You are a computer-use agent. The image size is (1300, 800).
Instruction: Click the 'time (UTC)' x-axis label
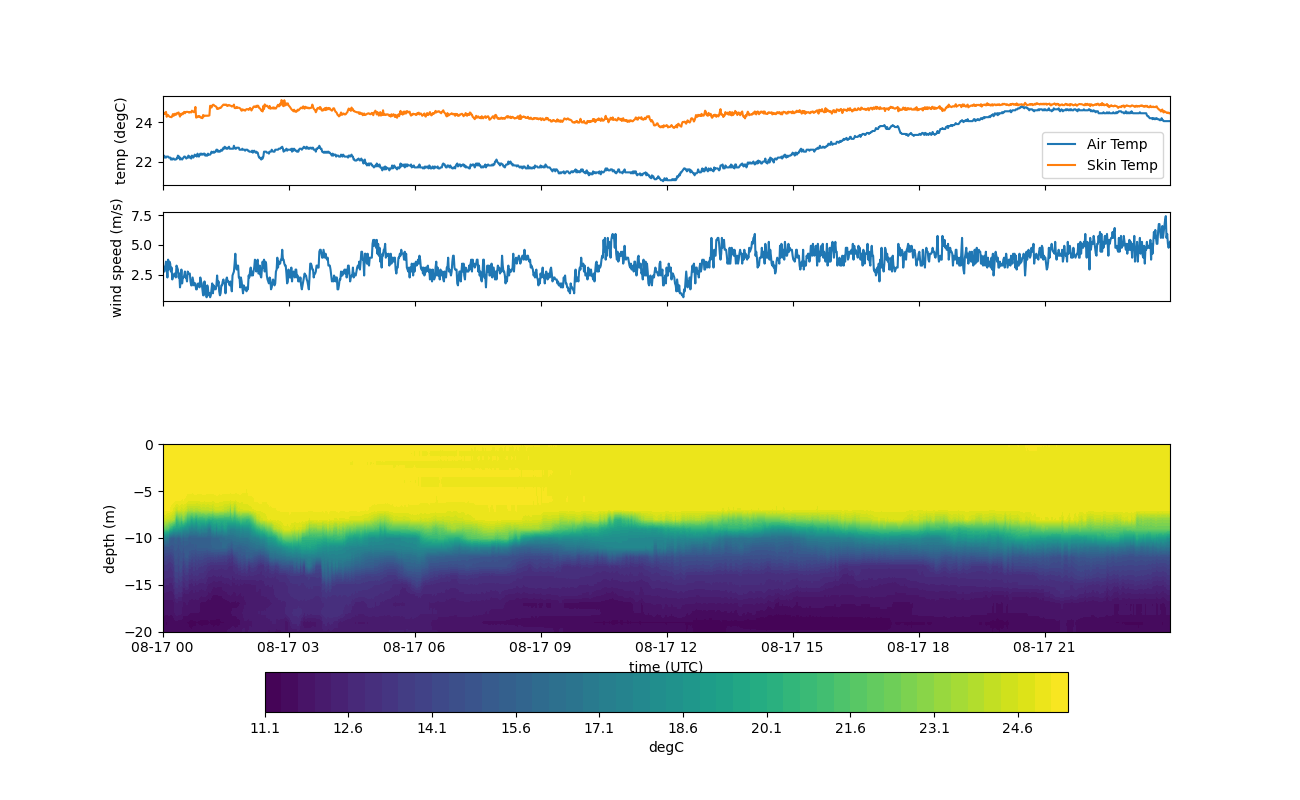[666, 667]
